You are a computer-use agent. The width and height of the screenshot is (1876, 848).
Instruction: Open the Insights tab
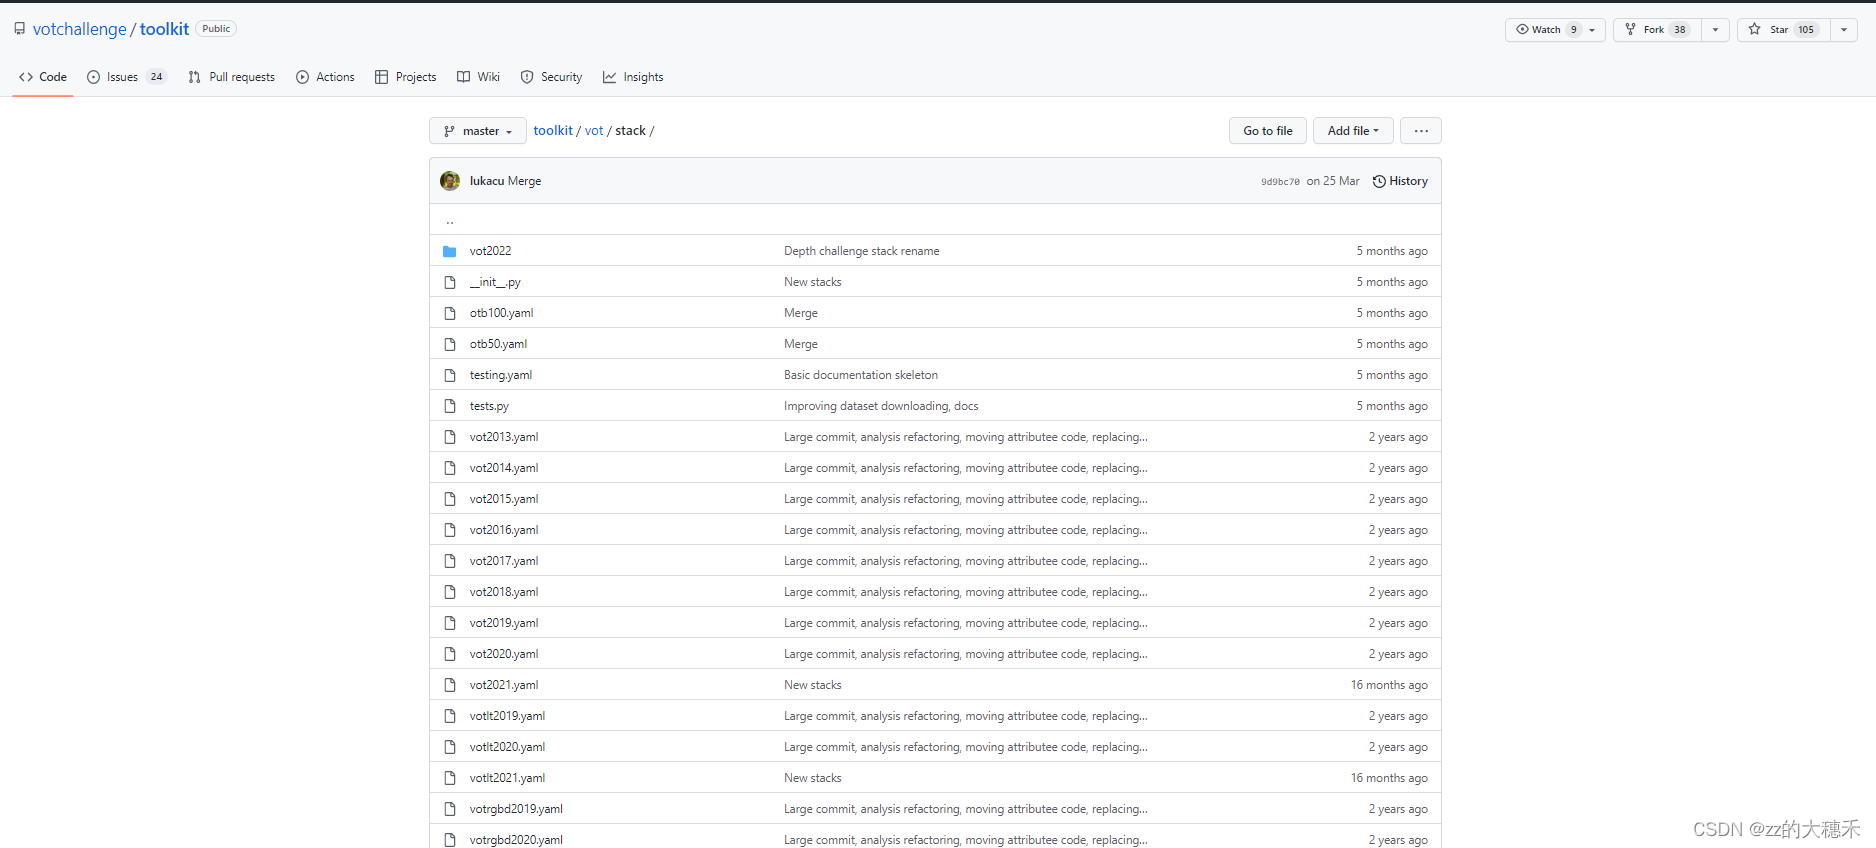(x=633, y=77)
